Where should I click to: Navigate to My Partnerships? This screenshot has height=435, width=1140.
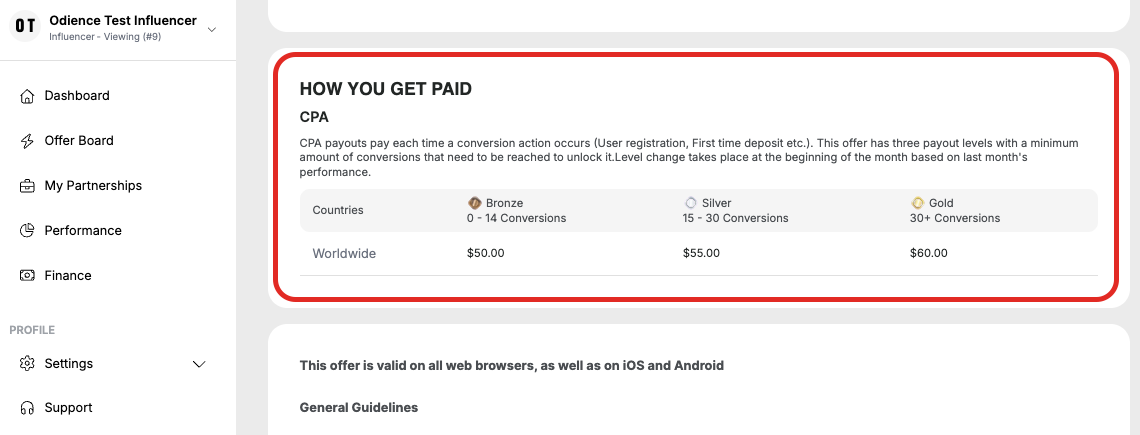coord(93,186)
